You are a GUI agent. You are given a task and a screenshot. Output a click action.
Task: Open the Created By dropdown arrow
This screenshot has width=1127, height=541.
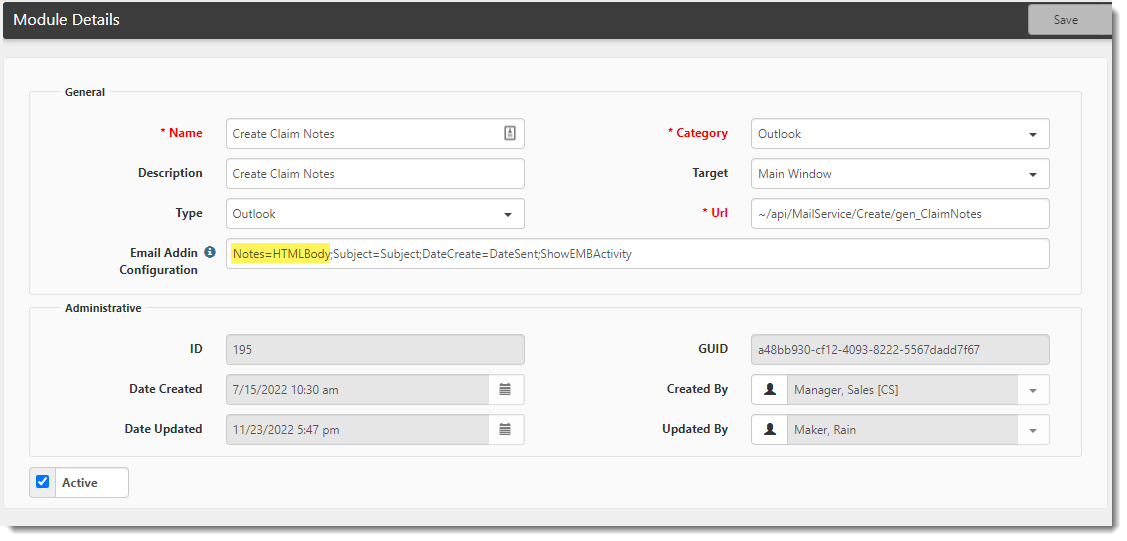coord(1033,390)
